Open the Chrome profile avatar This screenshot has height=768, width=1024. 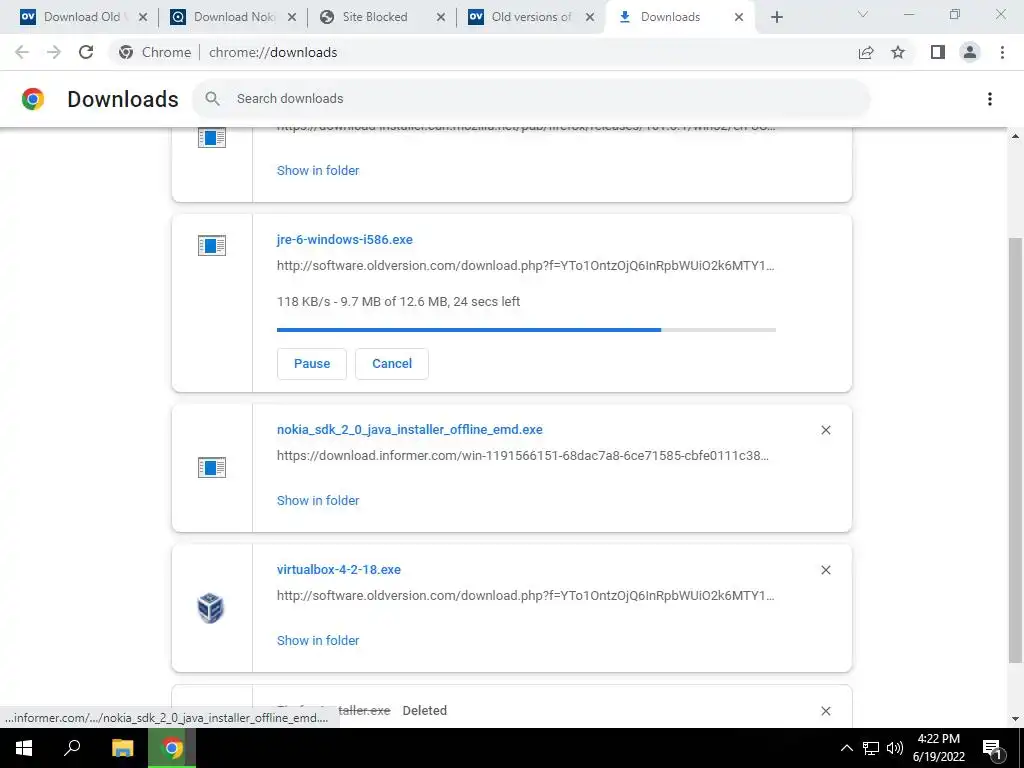(x=970, y=52)
